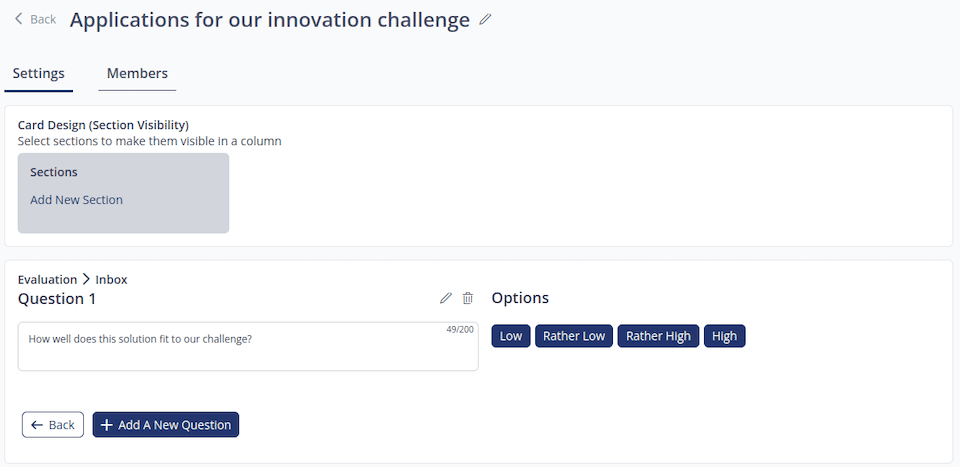Click the Question 1 heading
Viewport: 960px width, 467px height.
57,298
